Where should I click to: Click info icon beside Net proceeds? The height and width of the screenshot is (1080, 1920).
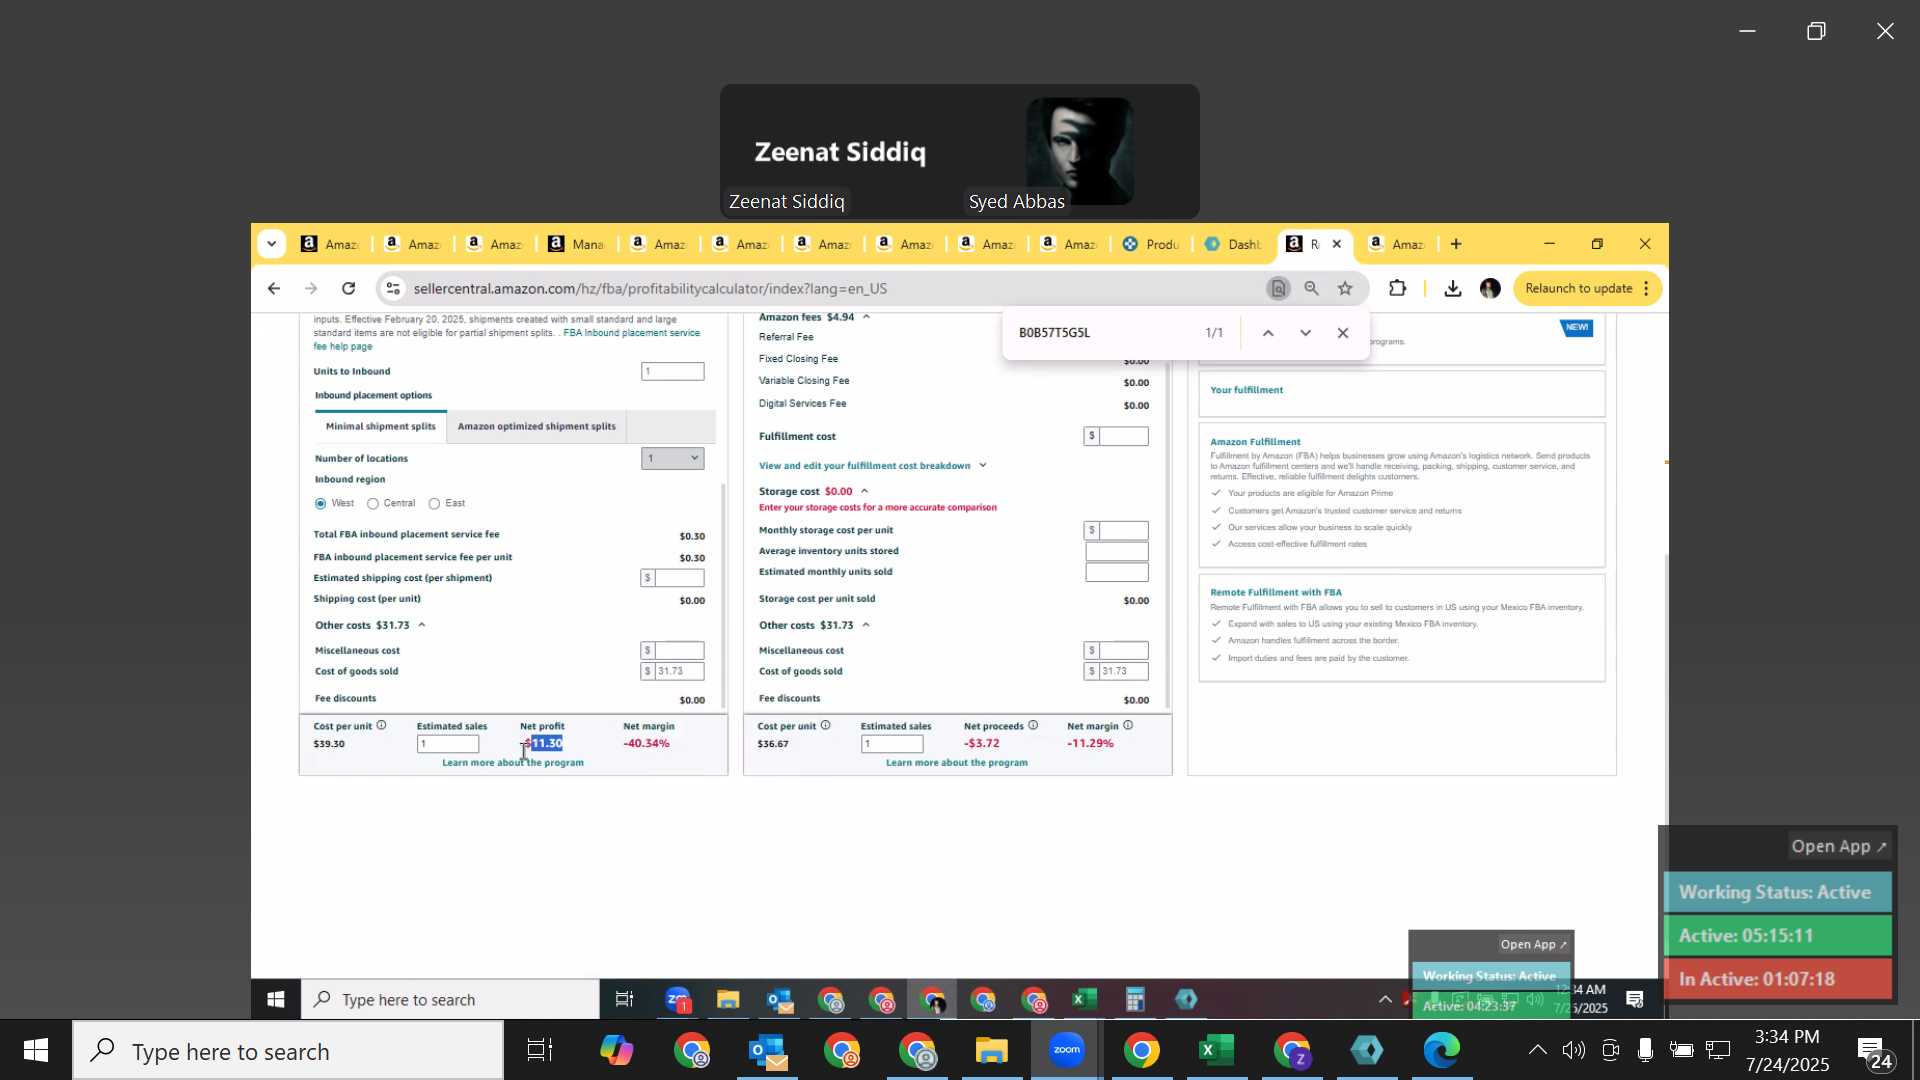click(1033, 725)
